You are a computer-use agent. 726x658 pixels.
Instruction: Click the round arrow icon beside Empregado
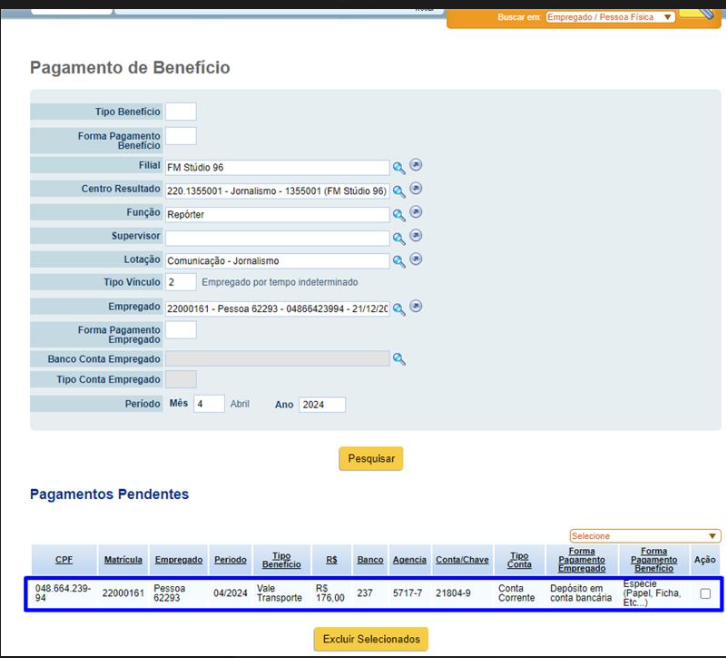point(416,307)
